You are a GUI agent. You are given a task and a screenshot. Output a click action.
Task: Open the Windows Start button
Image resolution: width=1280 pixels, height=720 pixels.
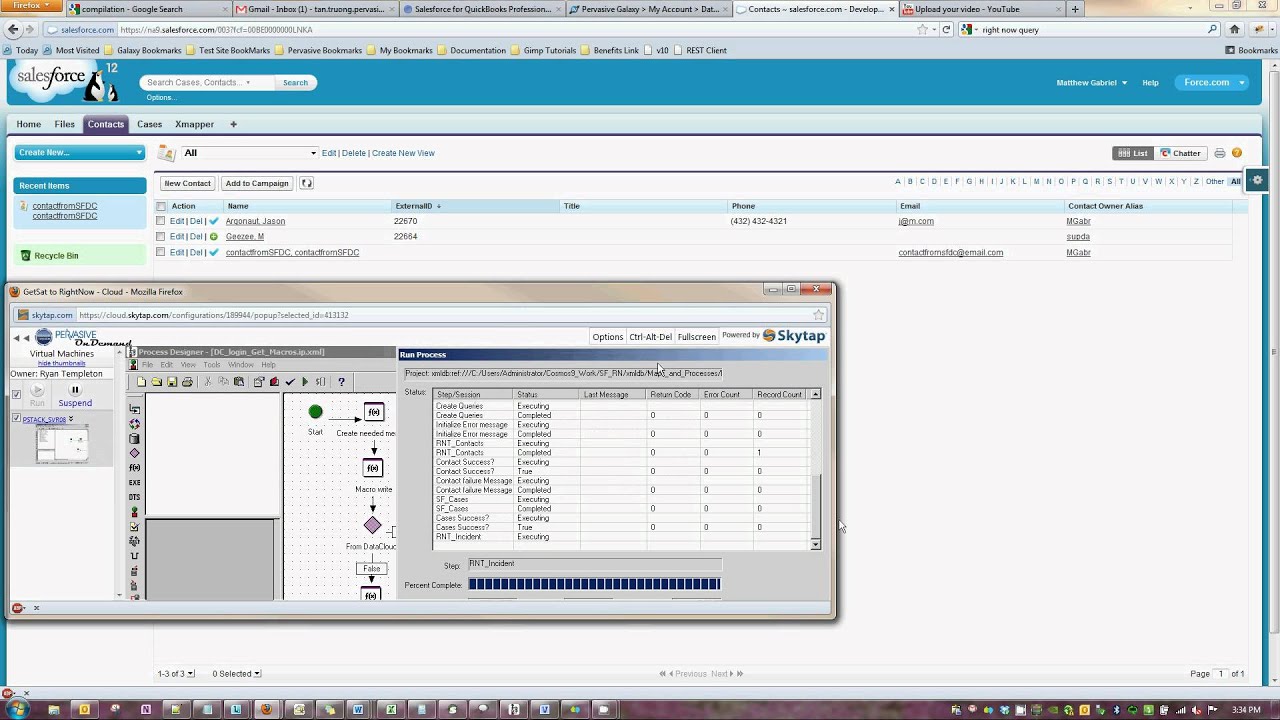[x=19, y=709]
